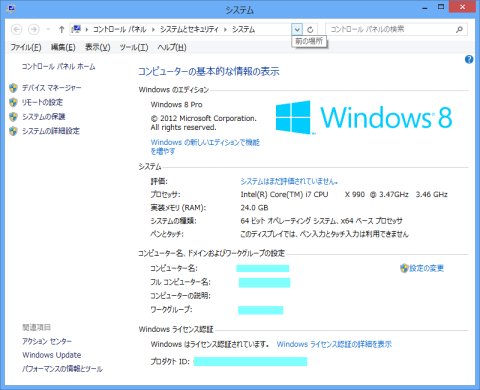480x390 pixels.
Task: Open the 編集(E) menu
Action: (x=63, y=47)
